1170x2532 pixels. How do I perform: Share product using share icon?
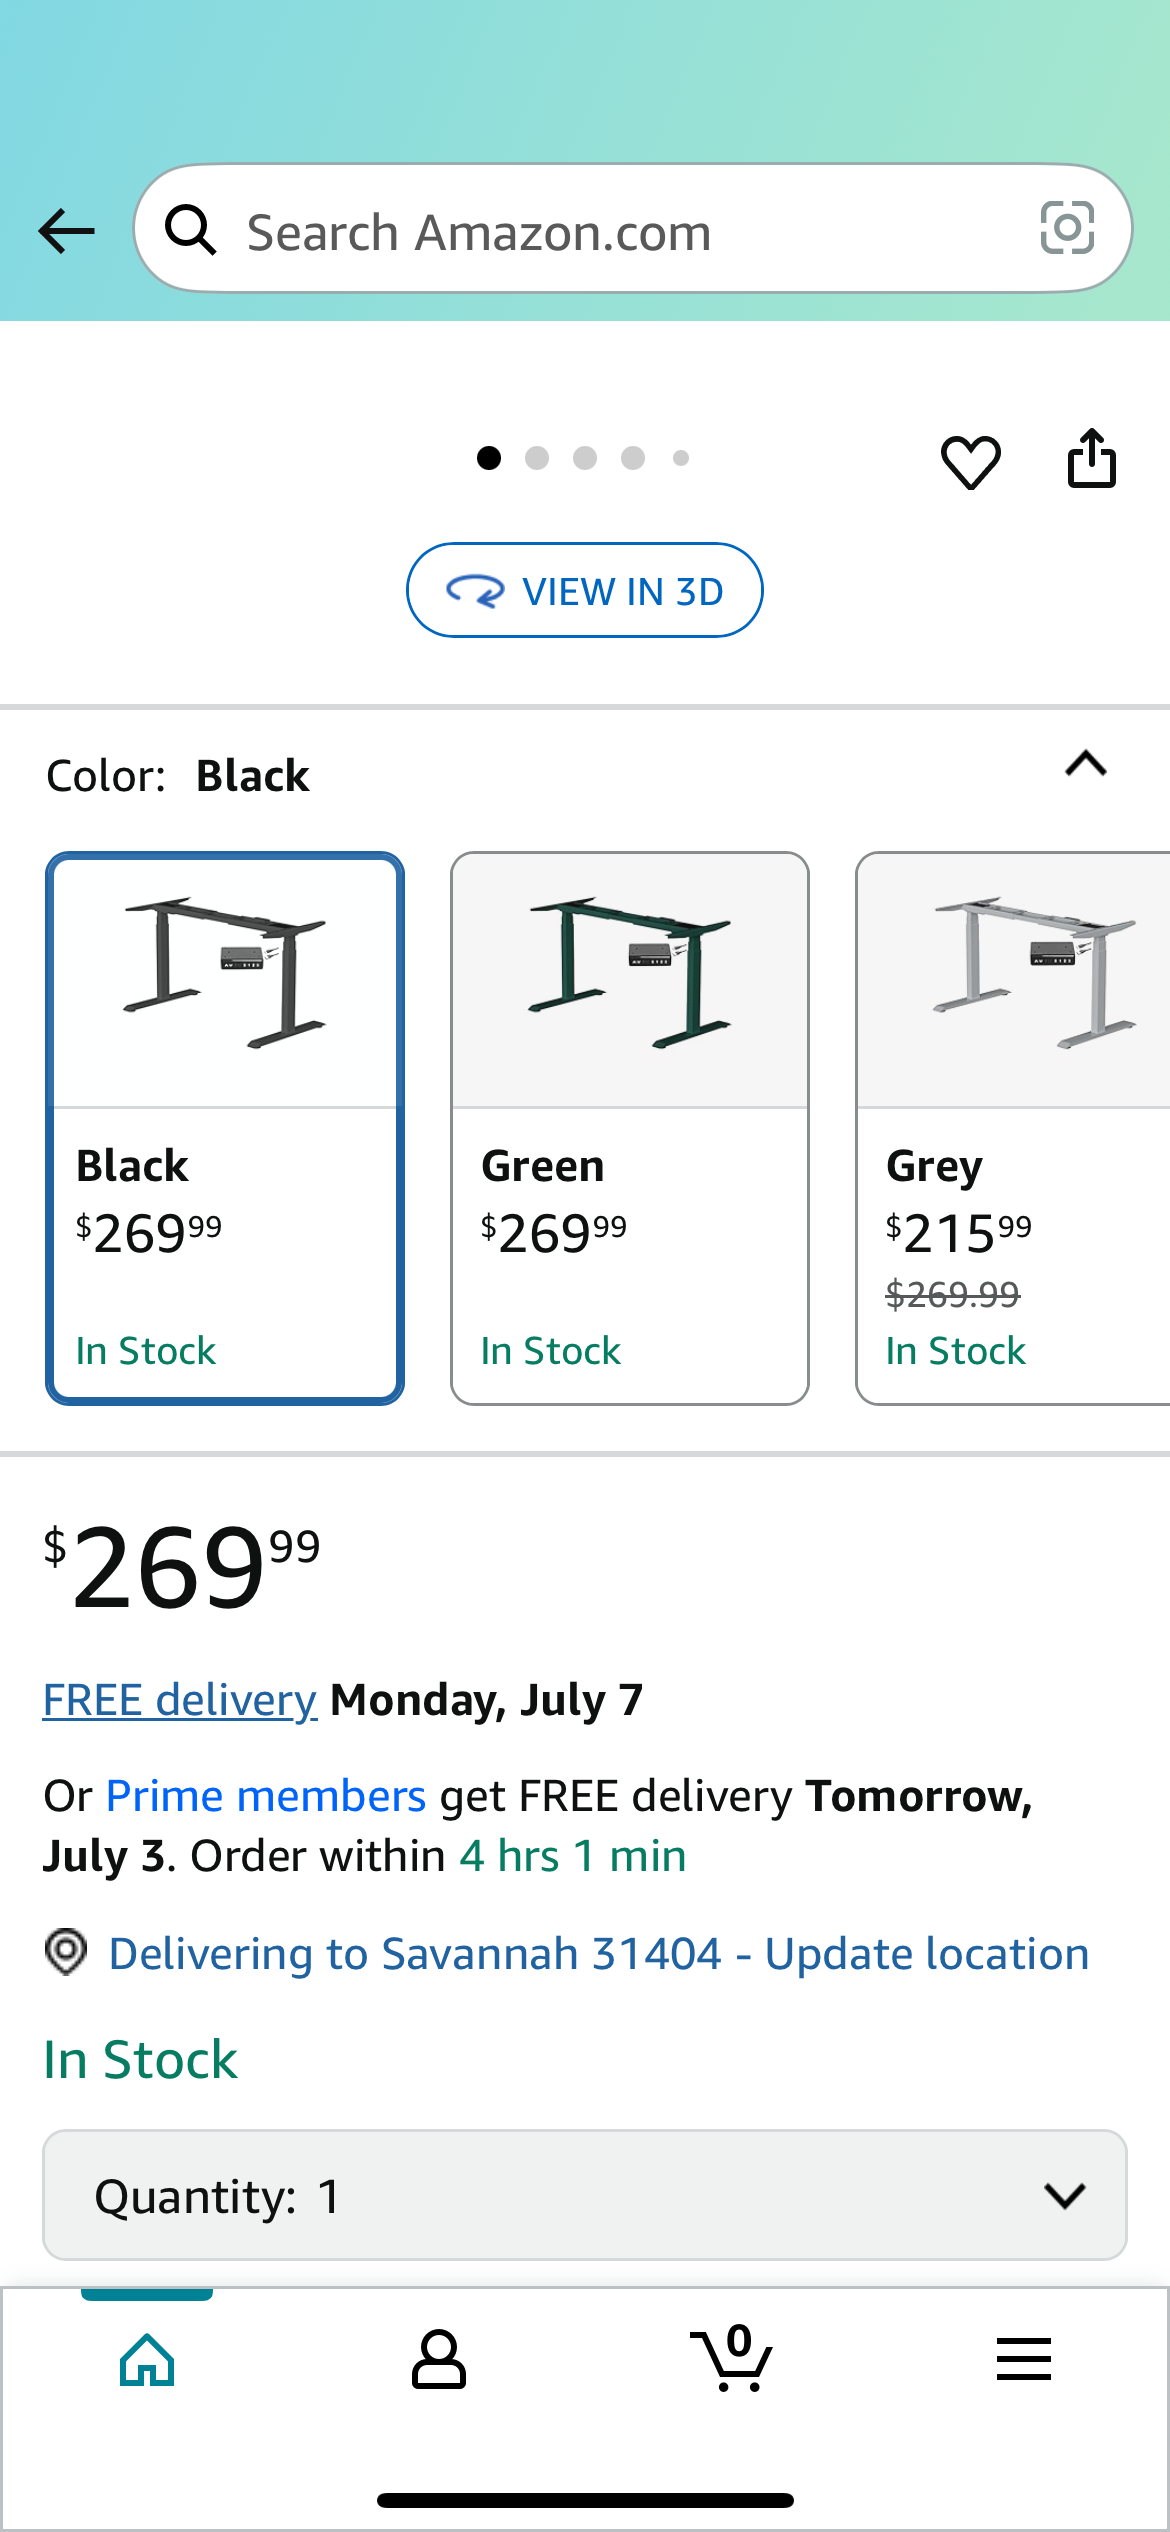click(x=1091, y=459)
